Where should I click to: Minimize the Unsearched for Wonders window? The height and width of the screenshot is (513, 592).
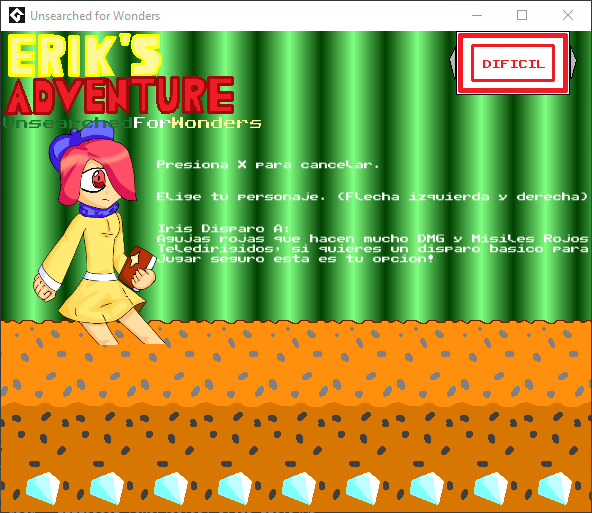(x=477, y=15)
